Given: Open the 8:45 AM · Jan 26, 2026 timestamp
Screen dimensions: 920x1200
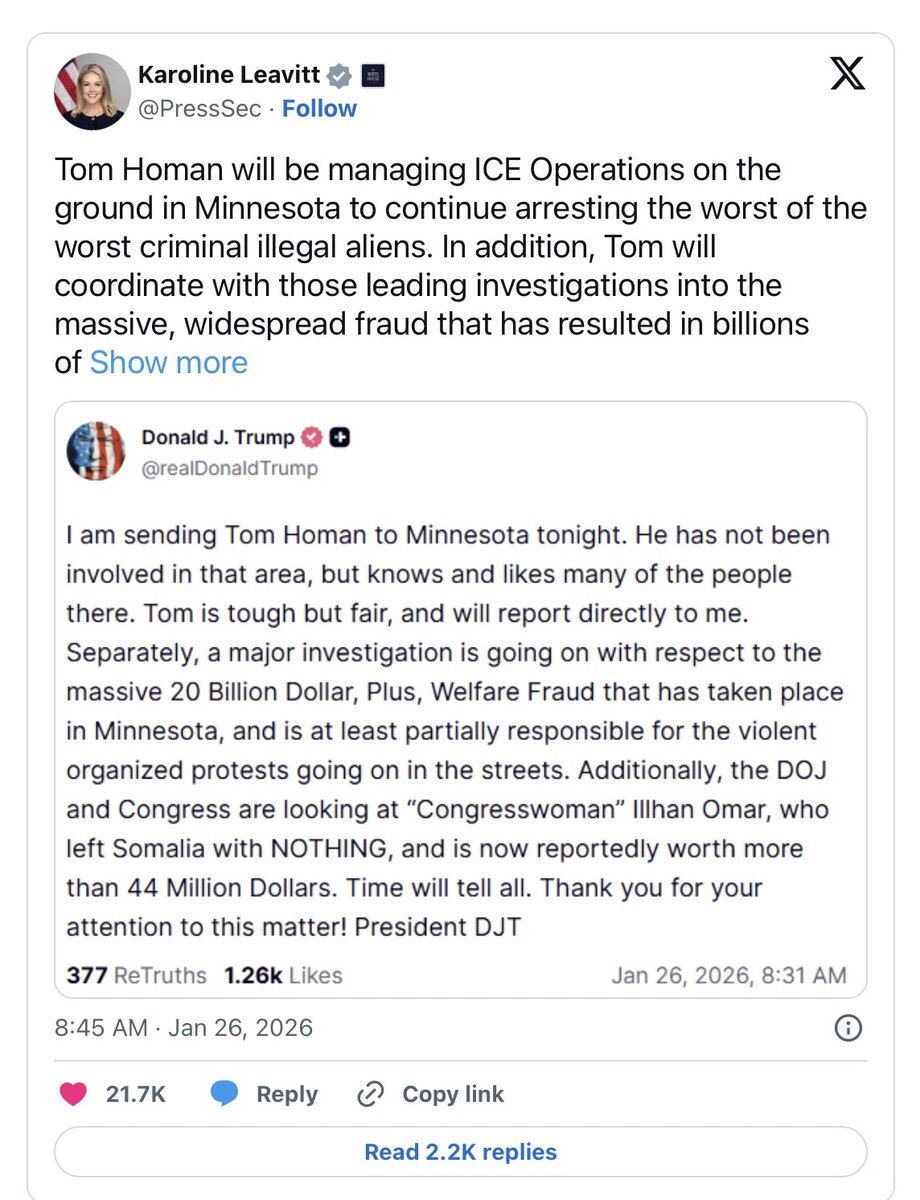Looking at the screenshot, I should pos(183,1027).
